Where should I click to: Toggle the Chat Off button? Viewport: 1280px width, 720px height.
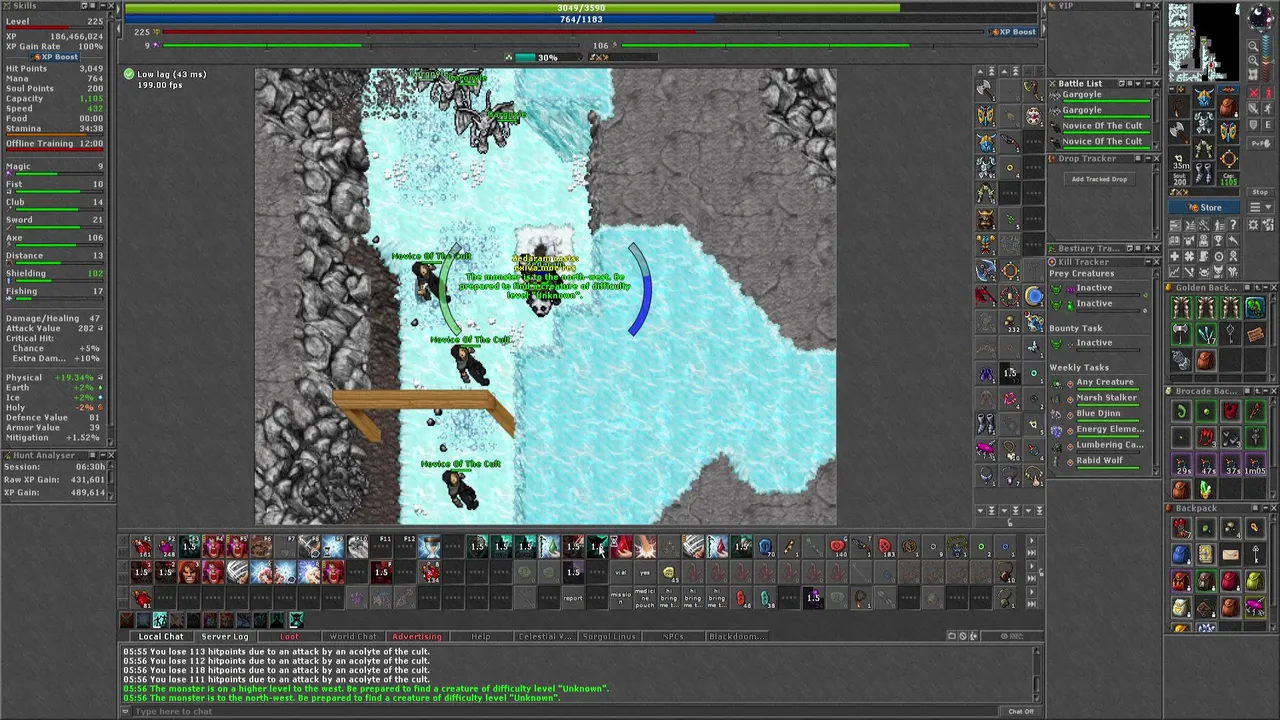coord(1021,711)
